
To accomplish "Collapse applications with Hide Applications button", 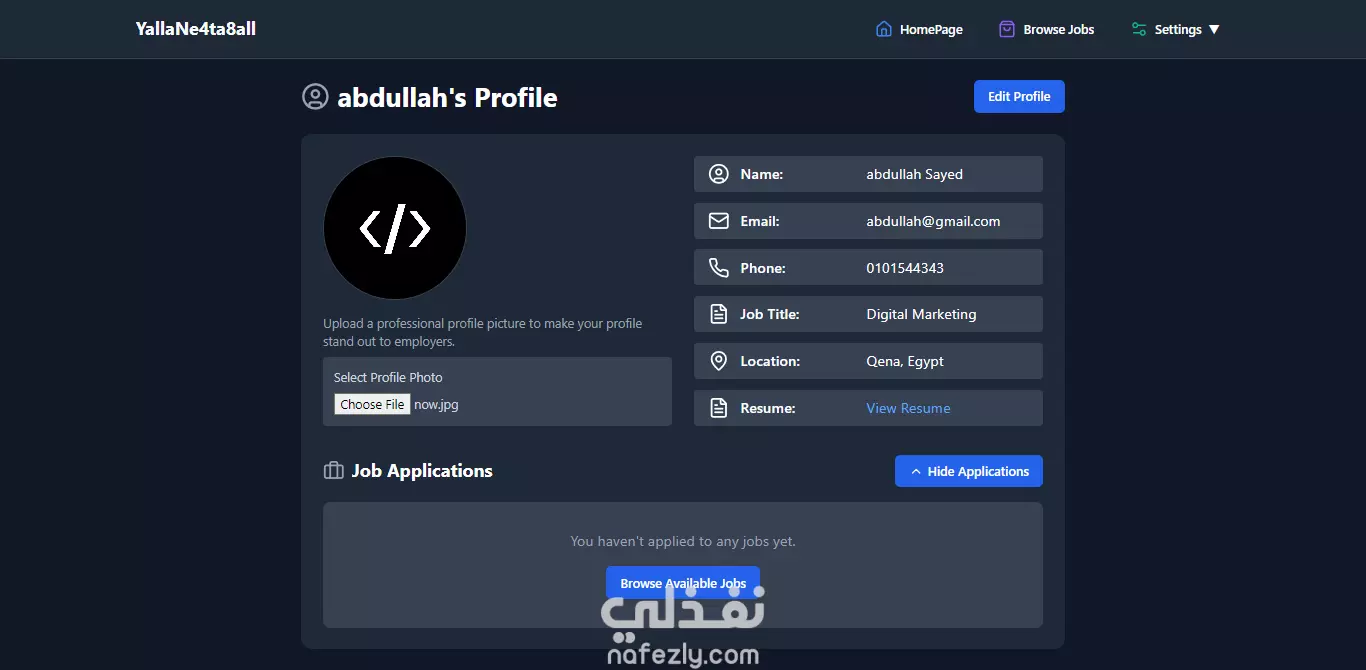I will 968,471.
